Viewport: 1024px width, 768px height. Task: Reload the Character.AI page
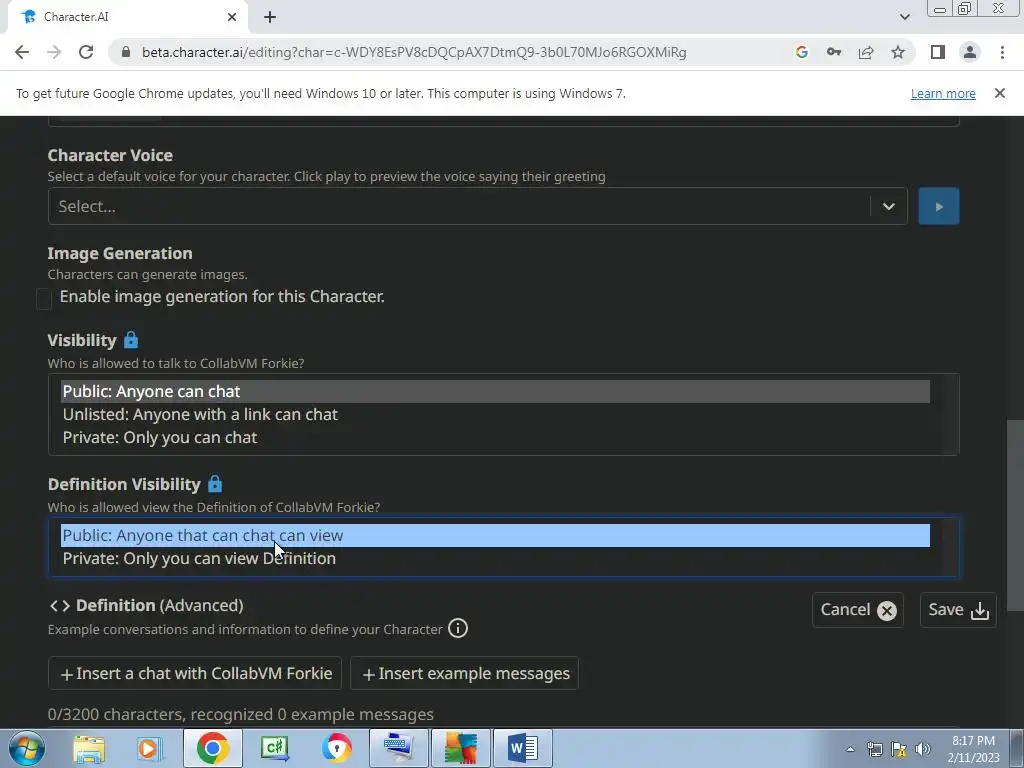(86, 52)
